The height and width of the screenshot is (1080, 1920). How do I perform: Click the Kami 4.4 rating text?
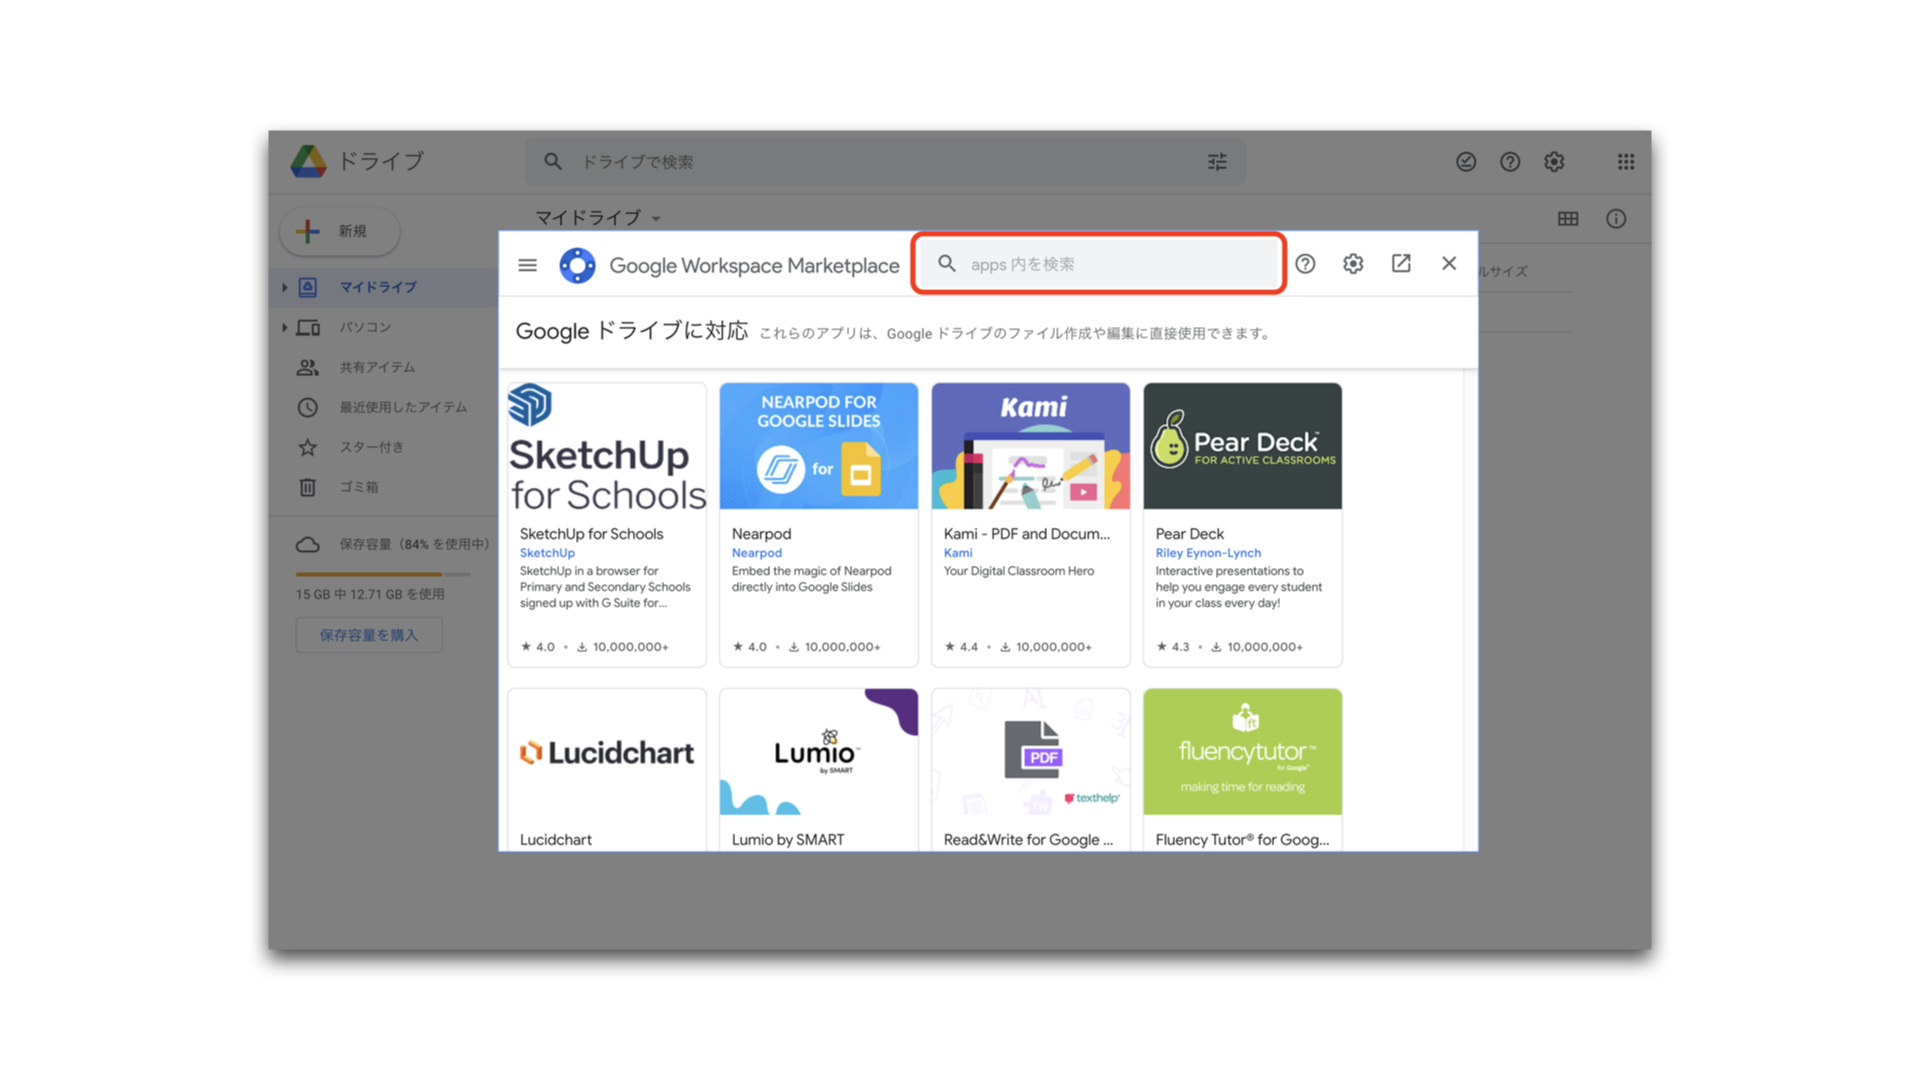pyautogui.click(x=968, y=647)
